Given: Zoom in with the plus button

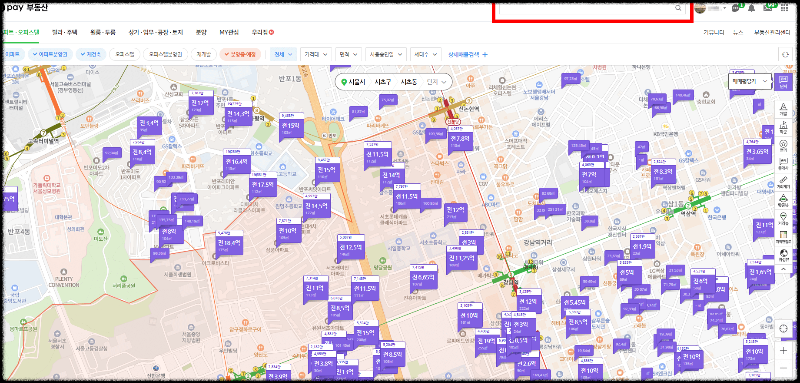Looking at the screenshot, I should (784, 350).
